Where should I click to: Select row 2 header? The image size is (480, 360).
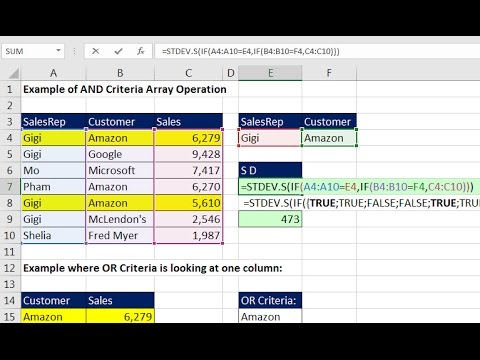pos(10,105)
